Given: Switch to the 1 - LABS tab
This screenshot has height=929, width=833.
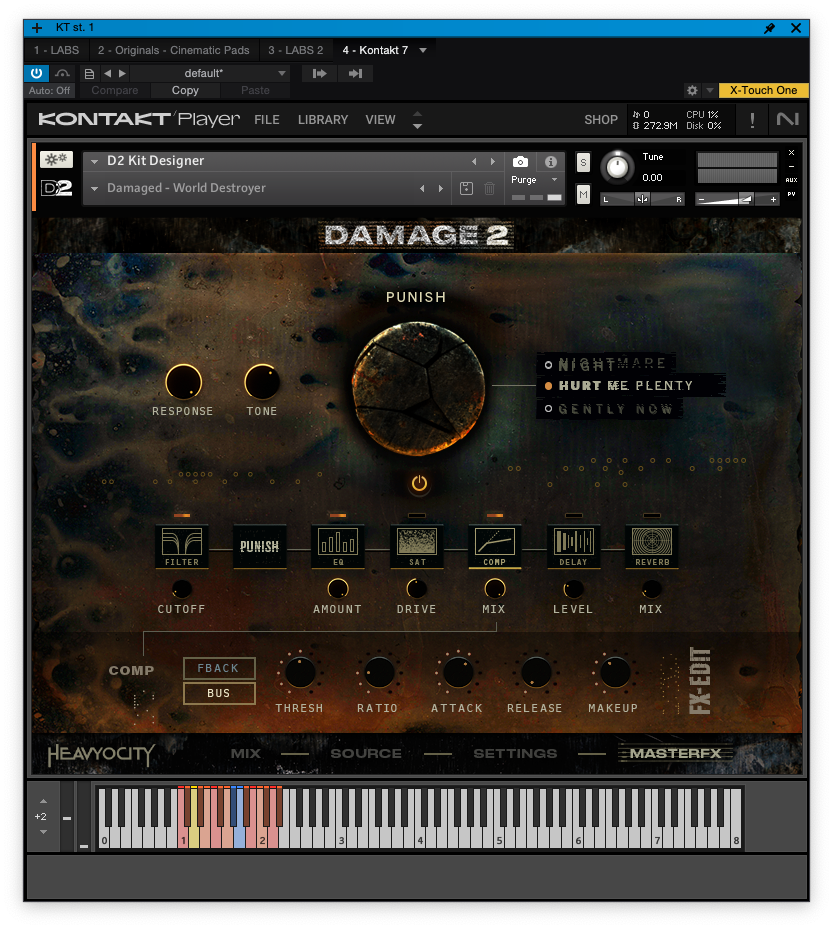Looking at the screenshot, I should point(56,50).
